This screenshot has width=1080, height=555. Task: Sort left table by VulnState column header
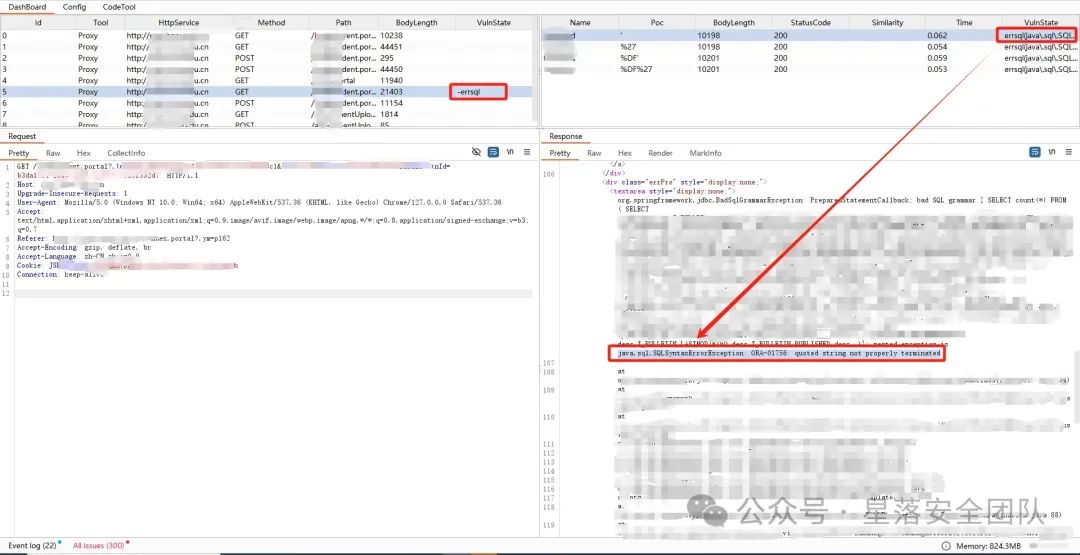click(494, 23)
